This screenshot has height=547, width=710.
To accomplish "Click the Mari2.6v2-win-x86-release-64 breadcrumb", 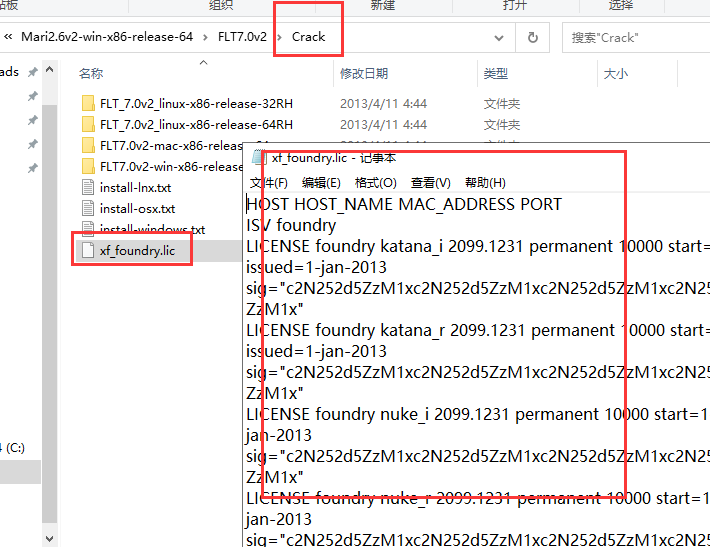I will 110,37.
